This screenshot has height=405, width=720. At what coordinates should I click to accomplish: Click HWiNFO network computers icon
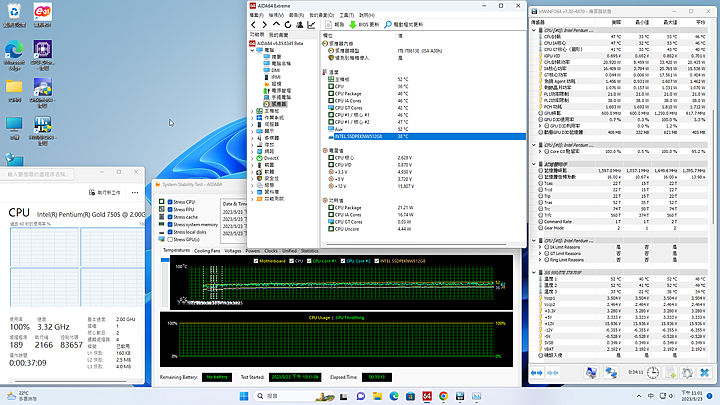pos(611,372)
